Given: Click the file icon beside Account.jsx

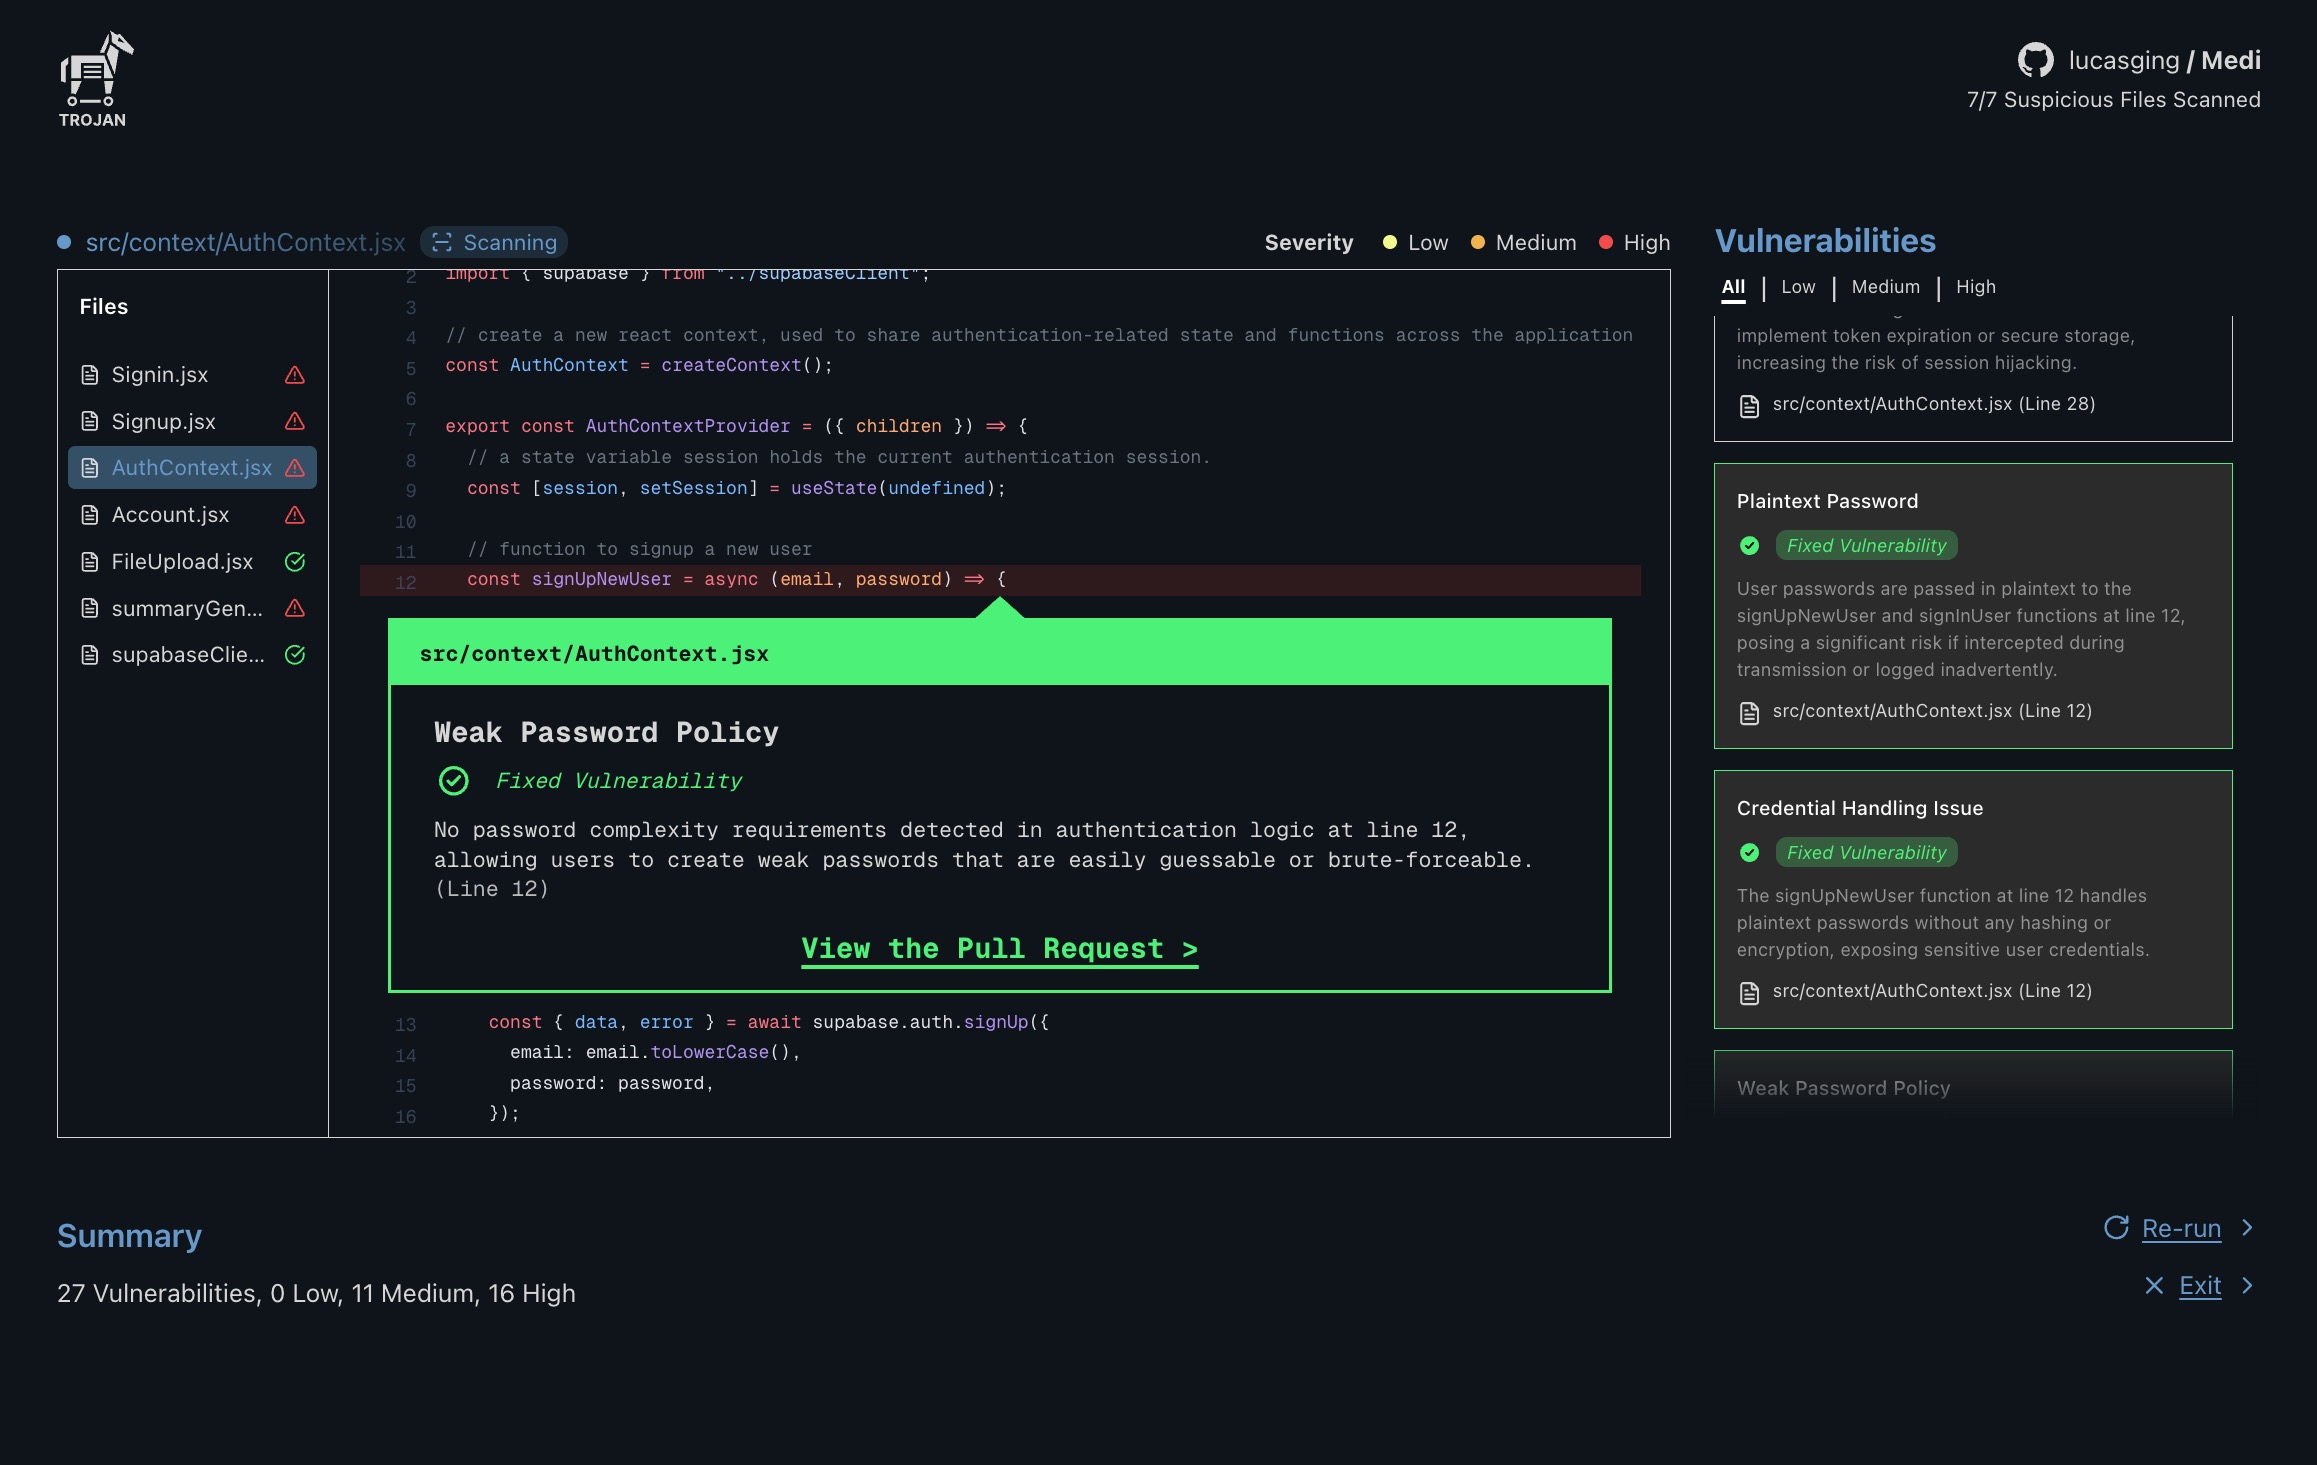Looking at the screenshot, I should [90, 515].
